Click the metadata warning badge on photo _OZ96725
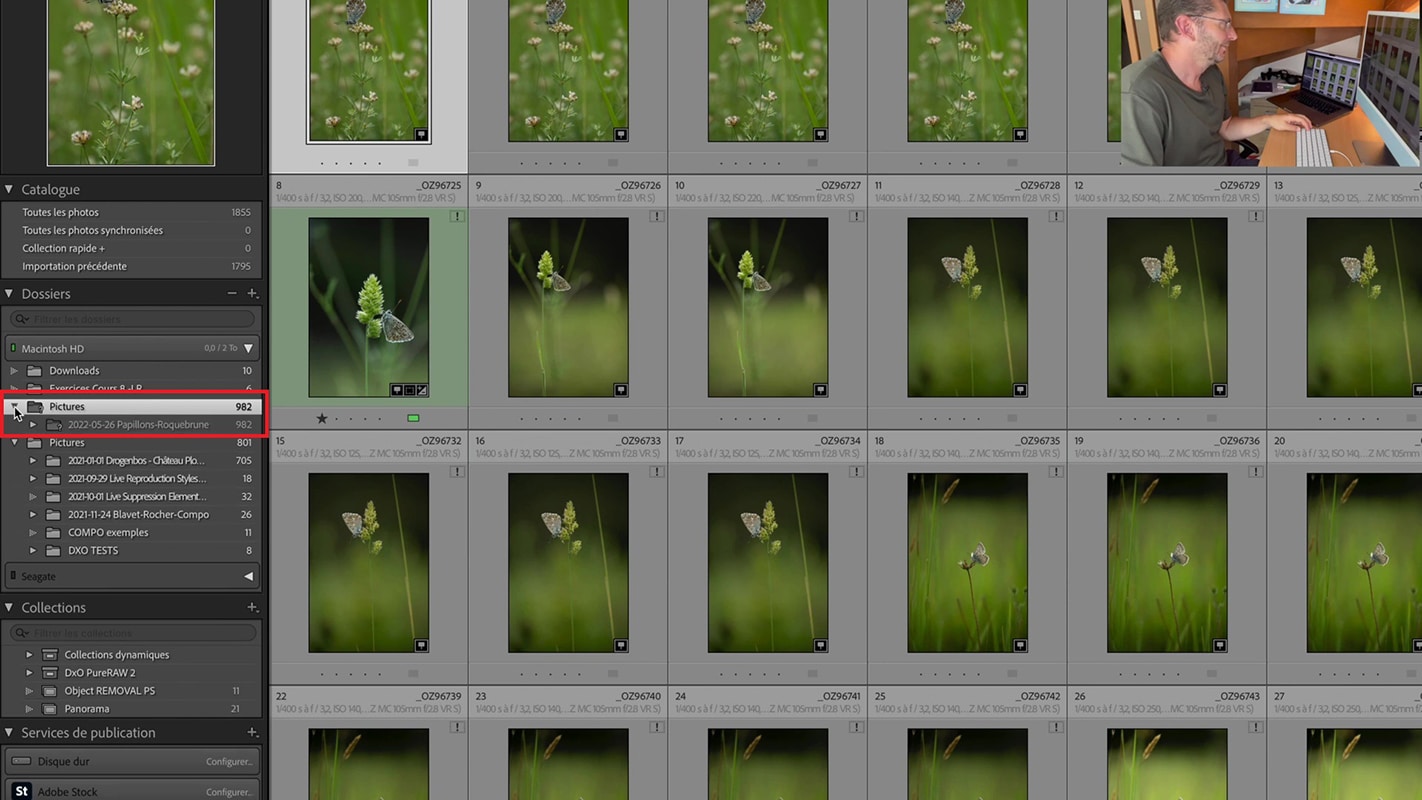Viewport: 1422px width, 800px height. click(x=457, y=216)
